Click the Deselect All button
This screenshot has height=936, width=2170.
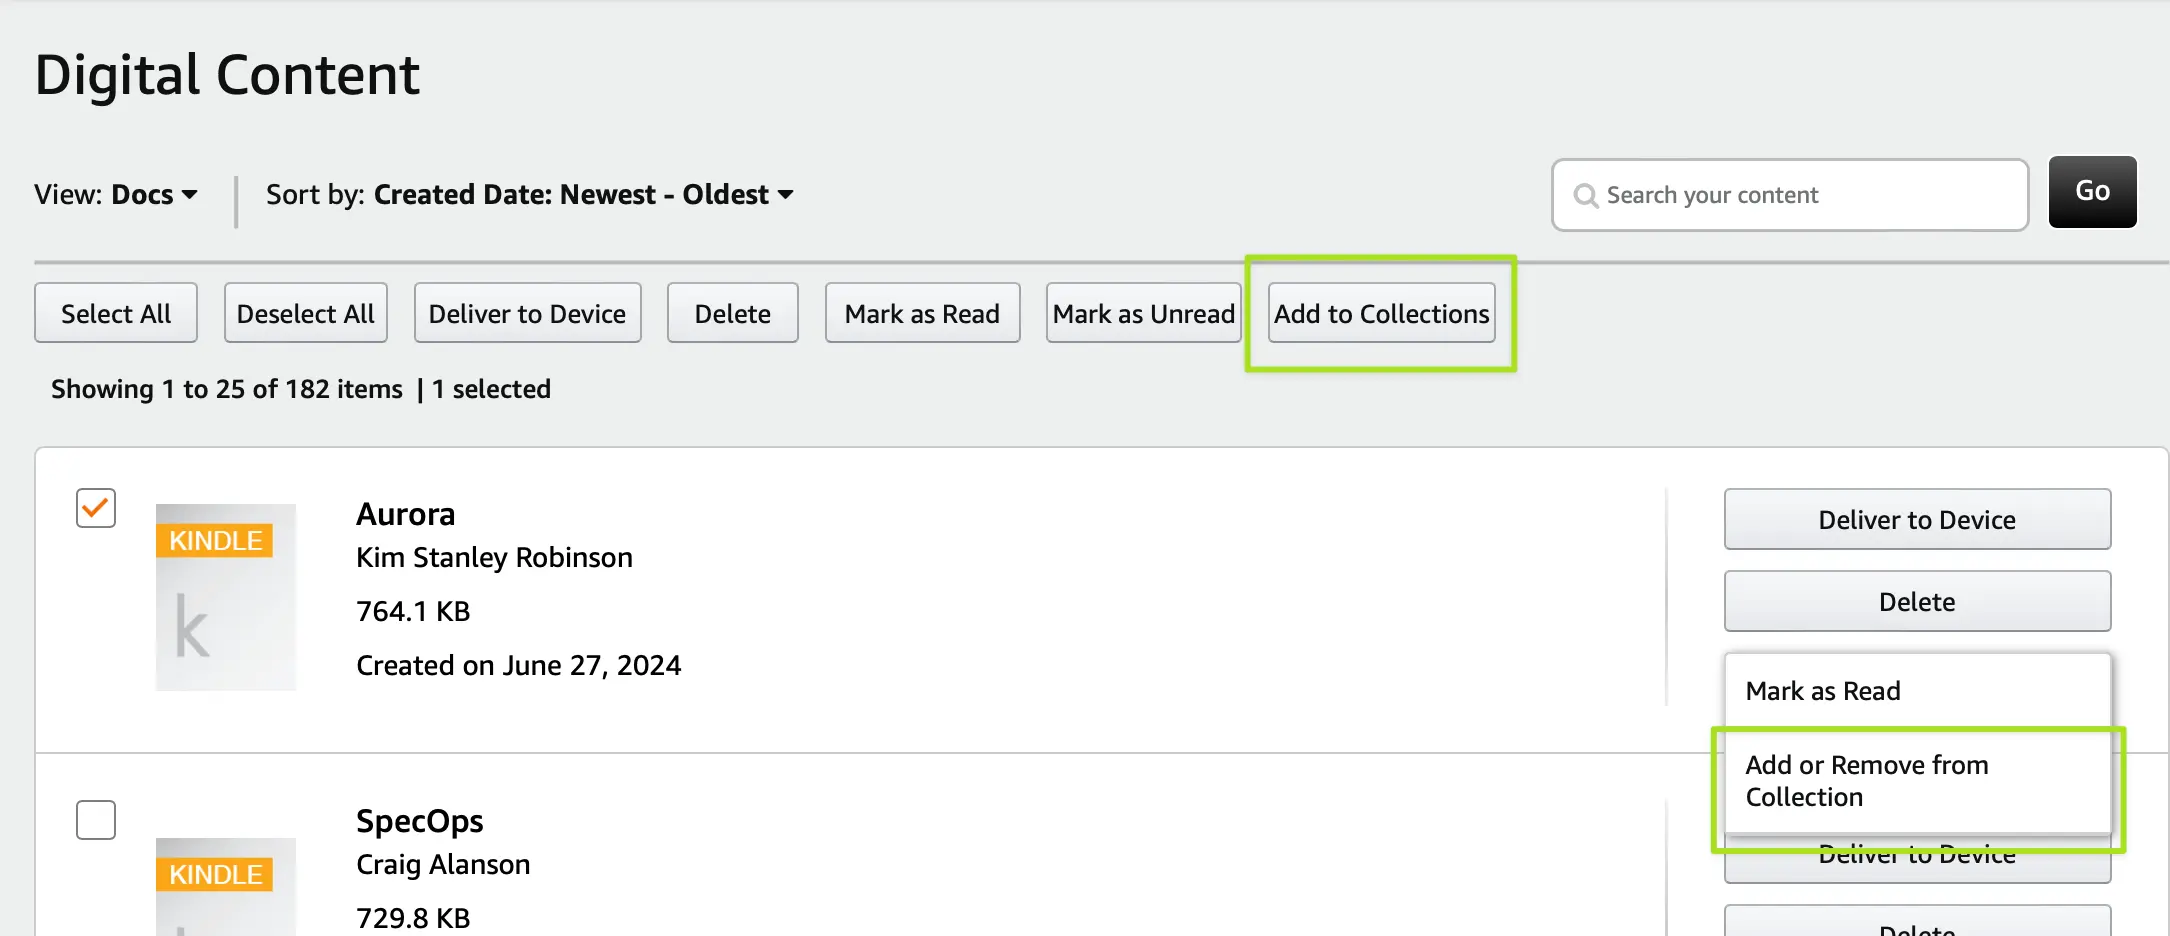click(x=305, y=314)
